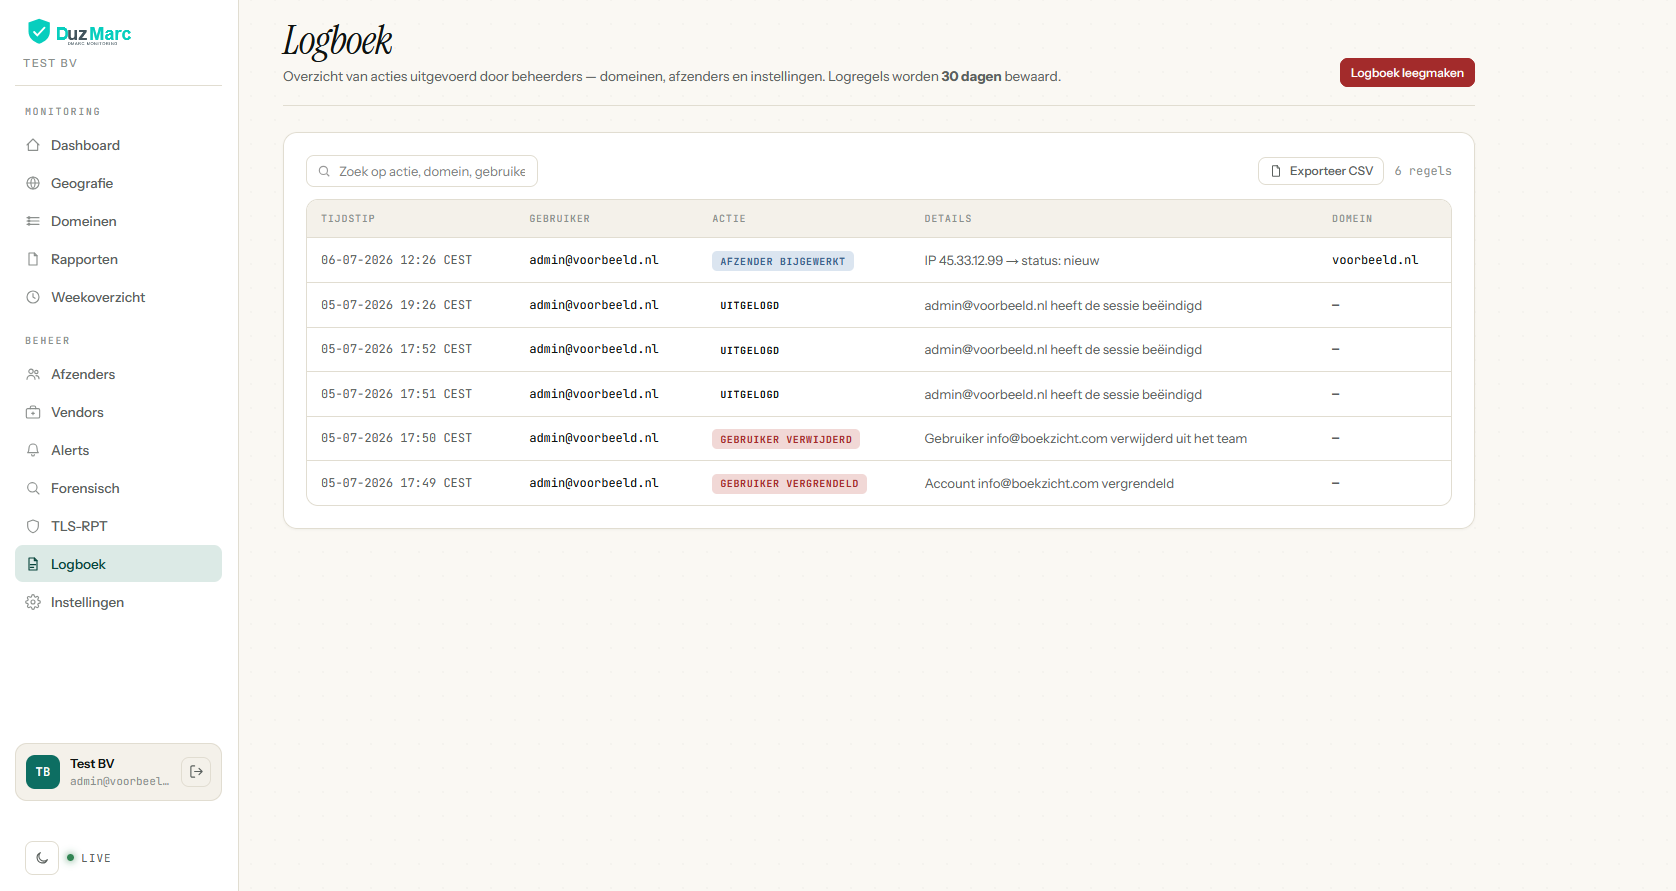This screenshot has width=1676, height=891.
Task: Click admin@voorbeeld.nl in the 12:26 row
Action: (x=594, y=260)
